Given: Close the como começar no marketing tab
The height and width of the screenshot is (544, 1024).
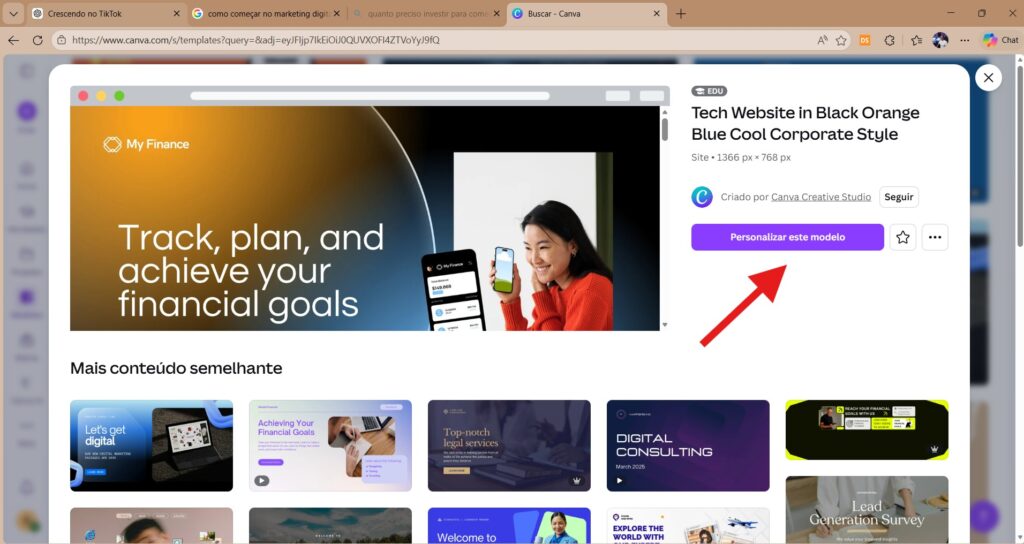Looking at the screenshot, I should click(x=336, y=13).
